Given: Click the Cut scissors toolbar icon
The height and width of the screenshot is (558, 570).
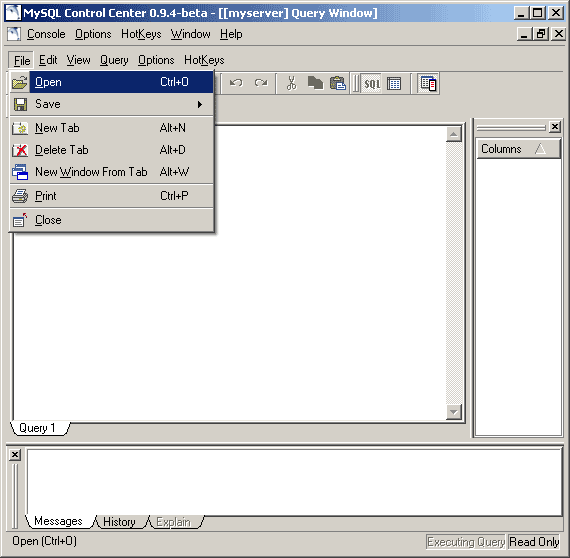Looking at the screenshot, I should click(x=291, y=83).
